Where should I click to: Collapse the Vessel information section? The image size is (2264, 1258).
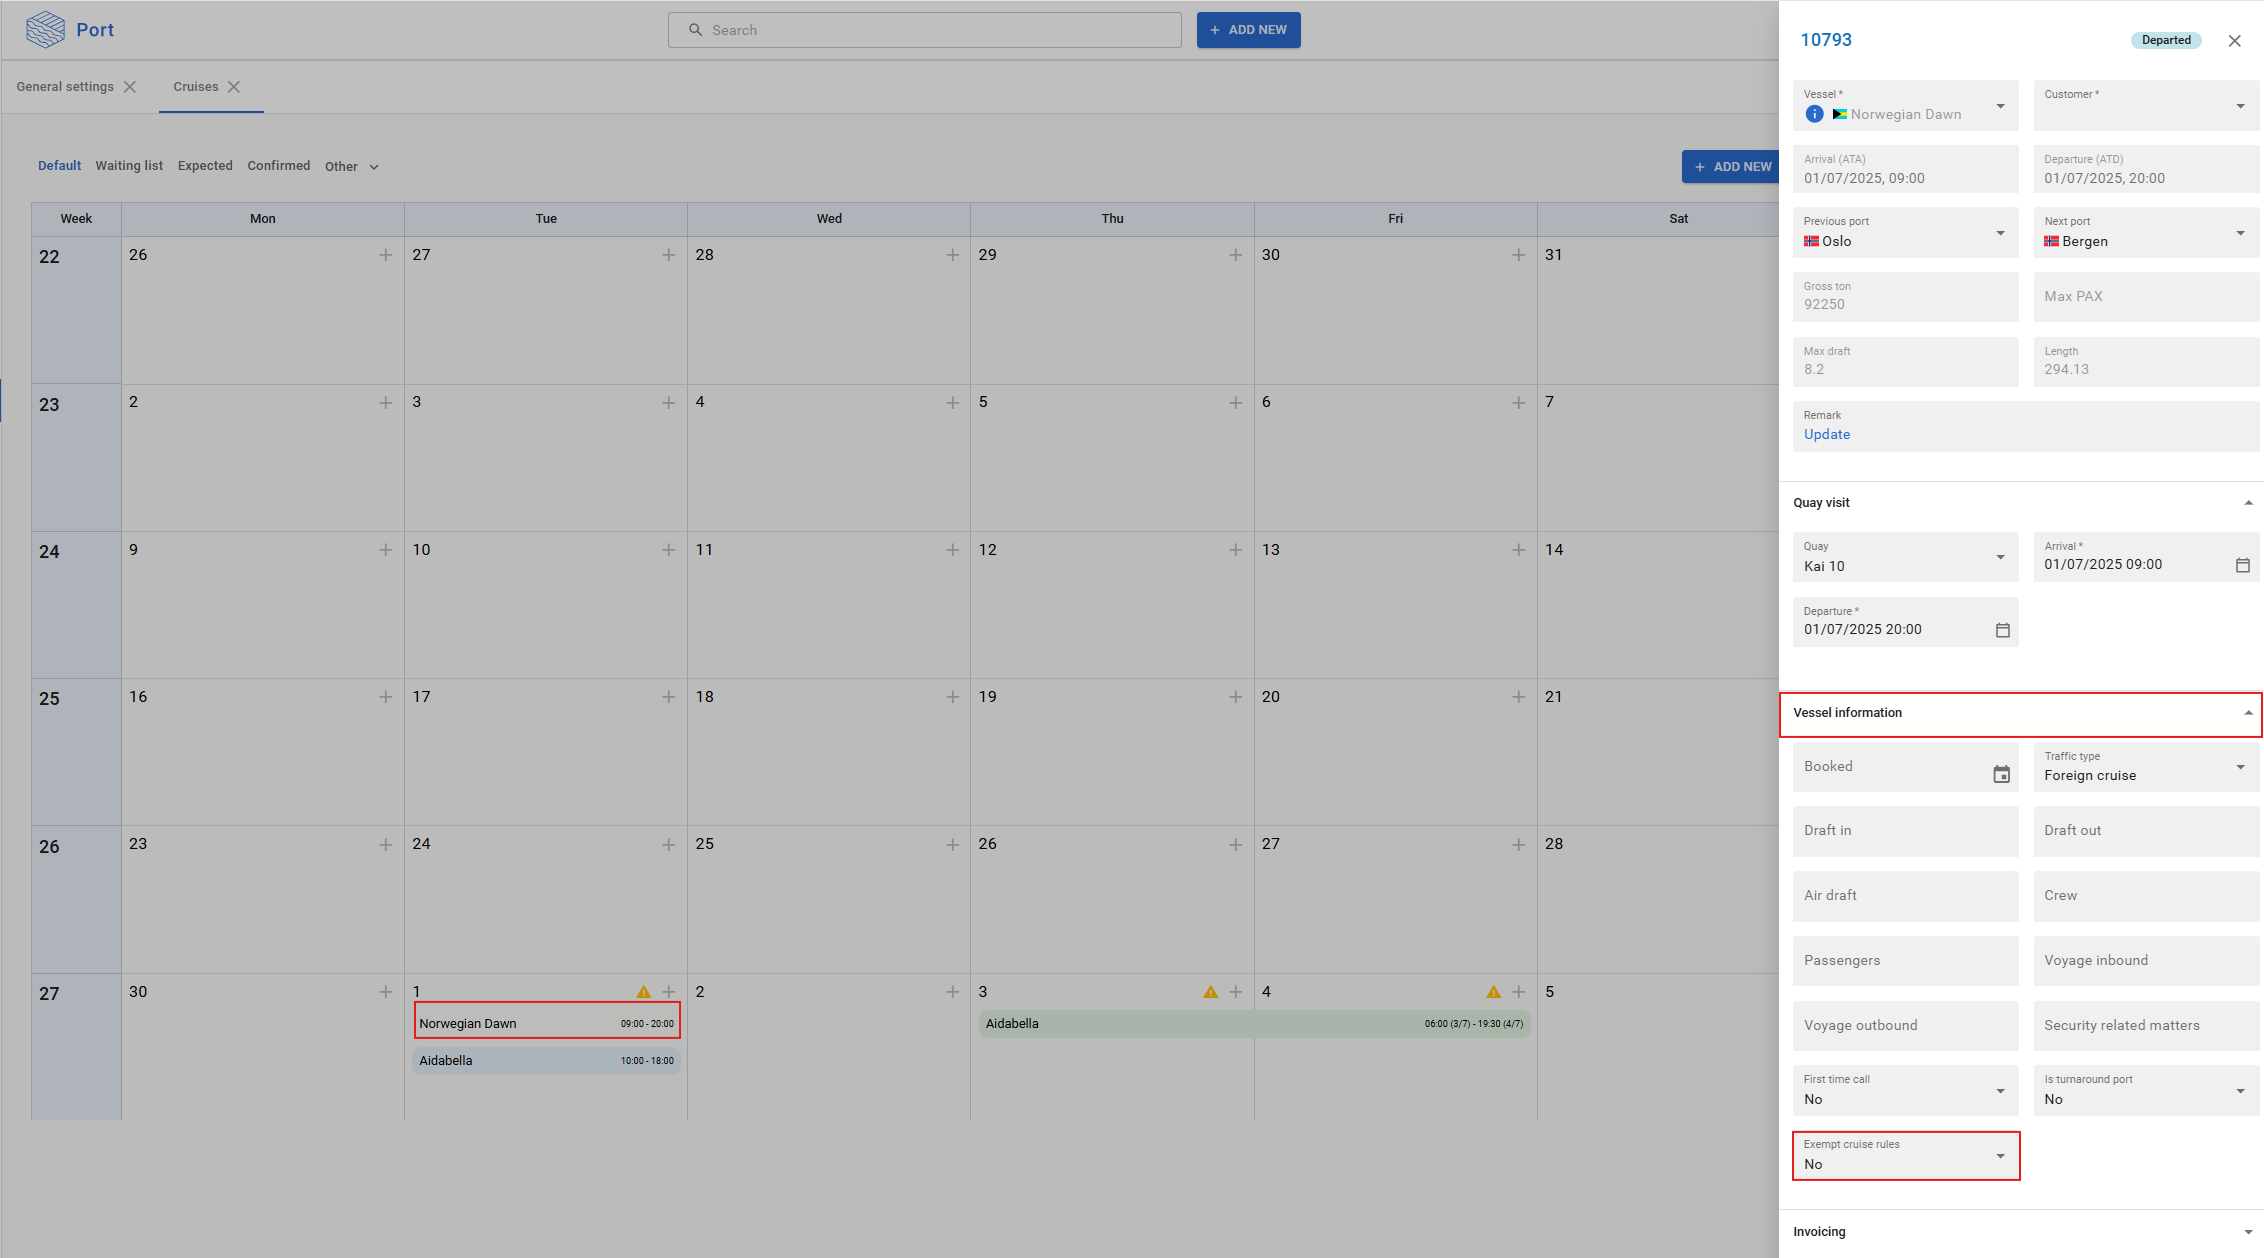point(2248,713)
